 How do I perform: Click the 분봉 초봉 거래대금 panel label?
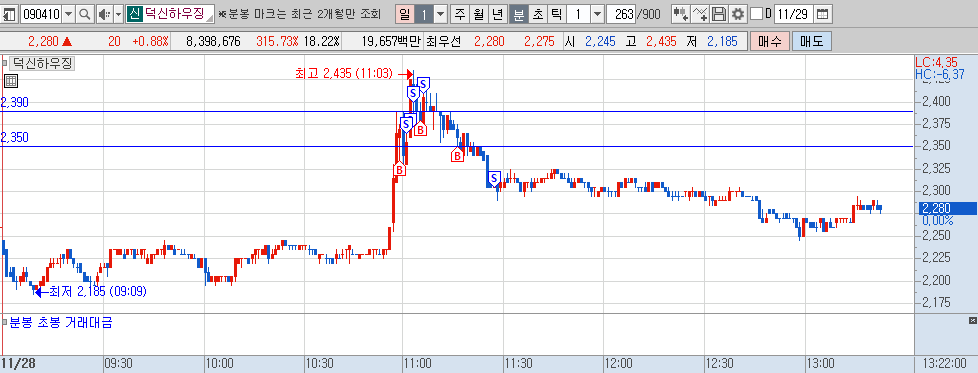tap(61, 322)
